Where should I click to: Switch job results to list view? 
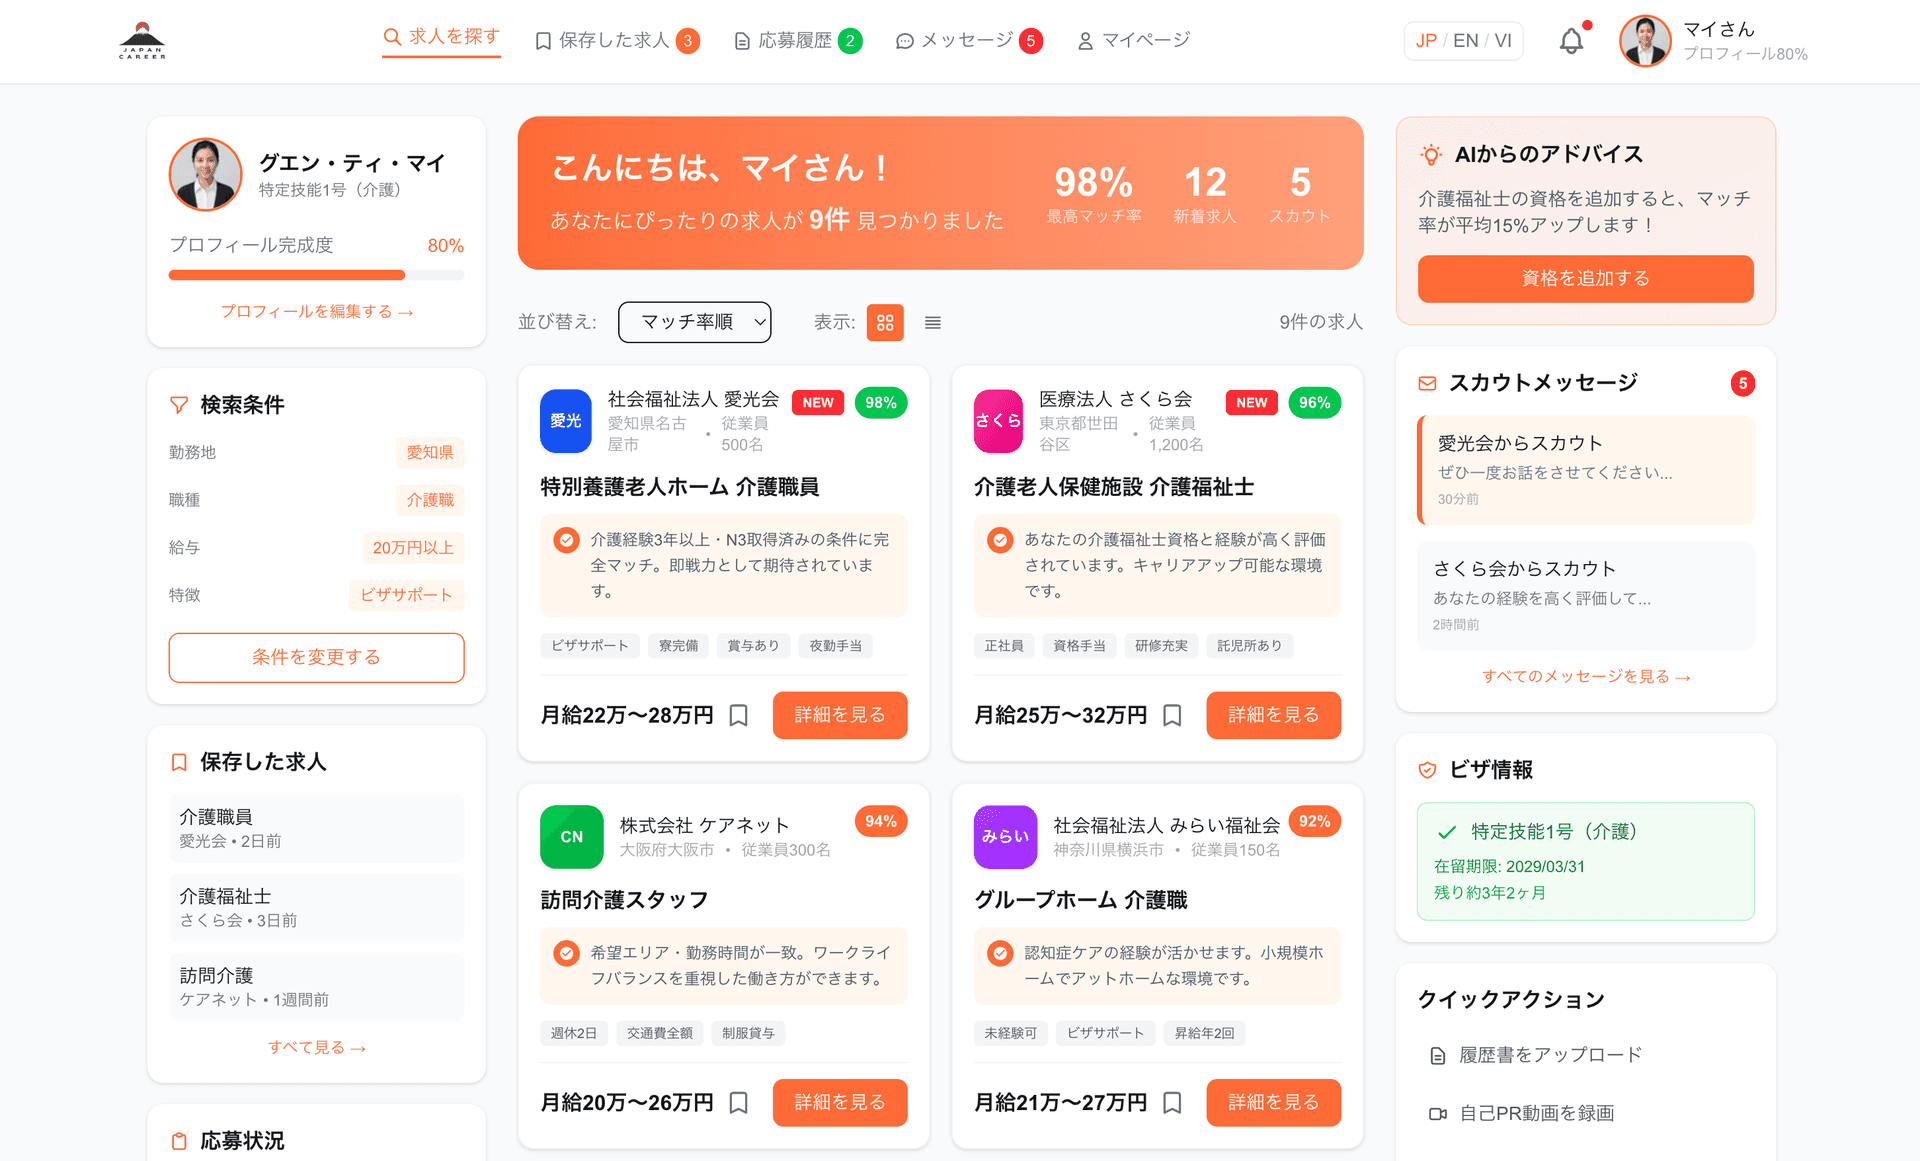932,322
